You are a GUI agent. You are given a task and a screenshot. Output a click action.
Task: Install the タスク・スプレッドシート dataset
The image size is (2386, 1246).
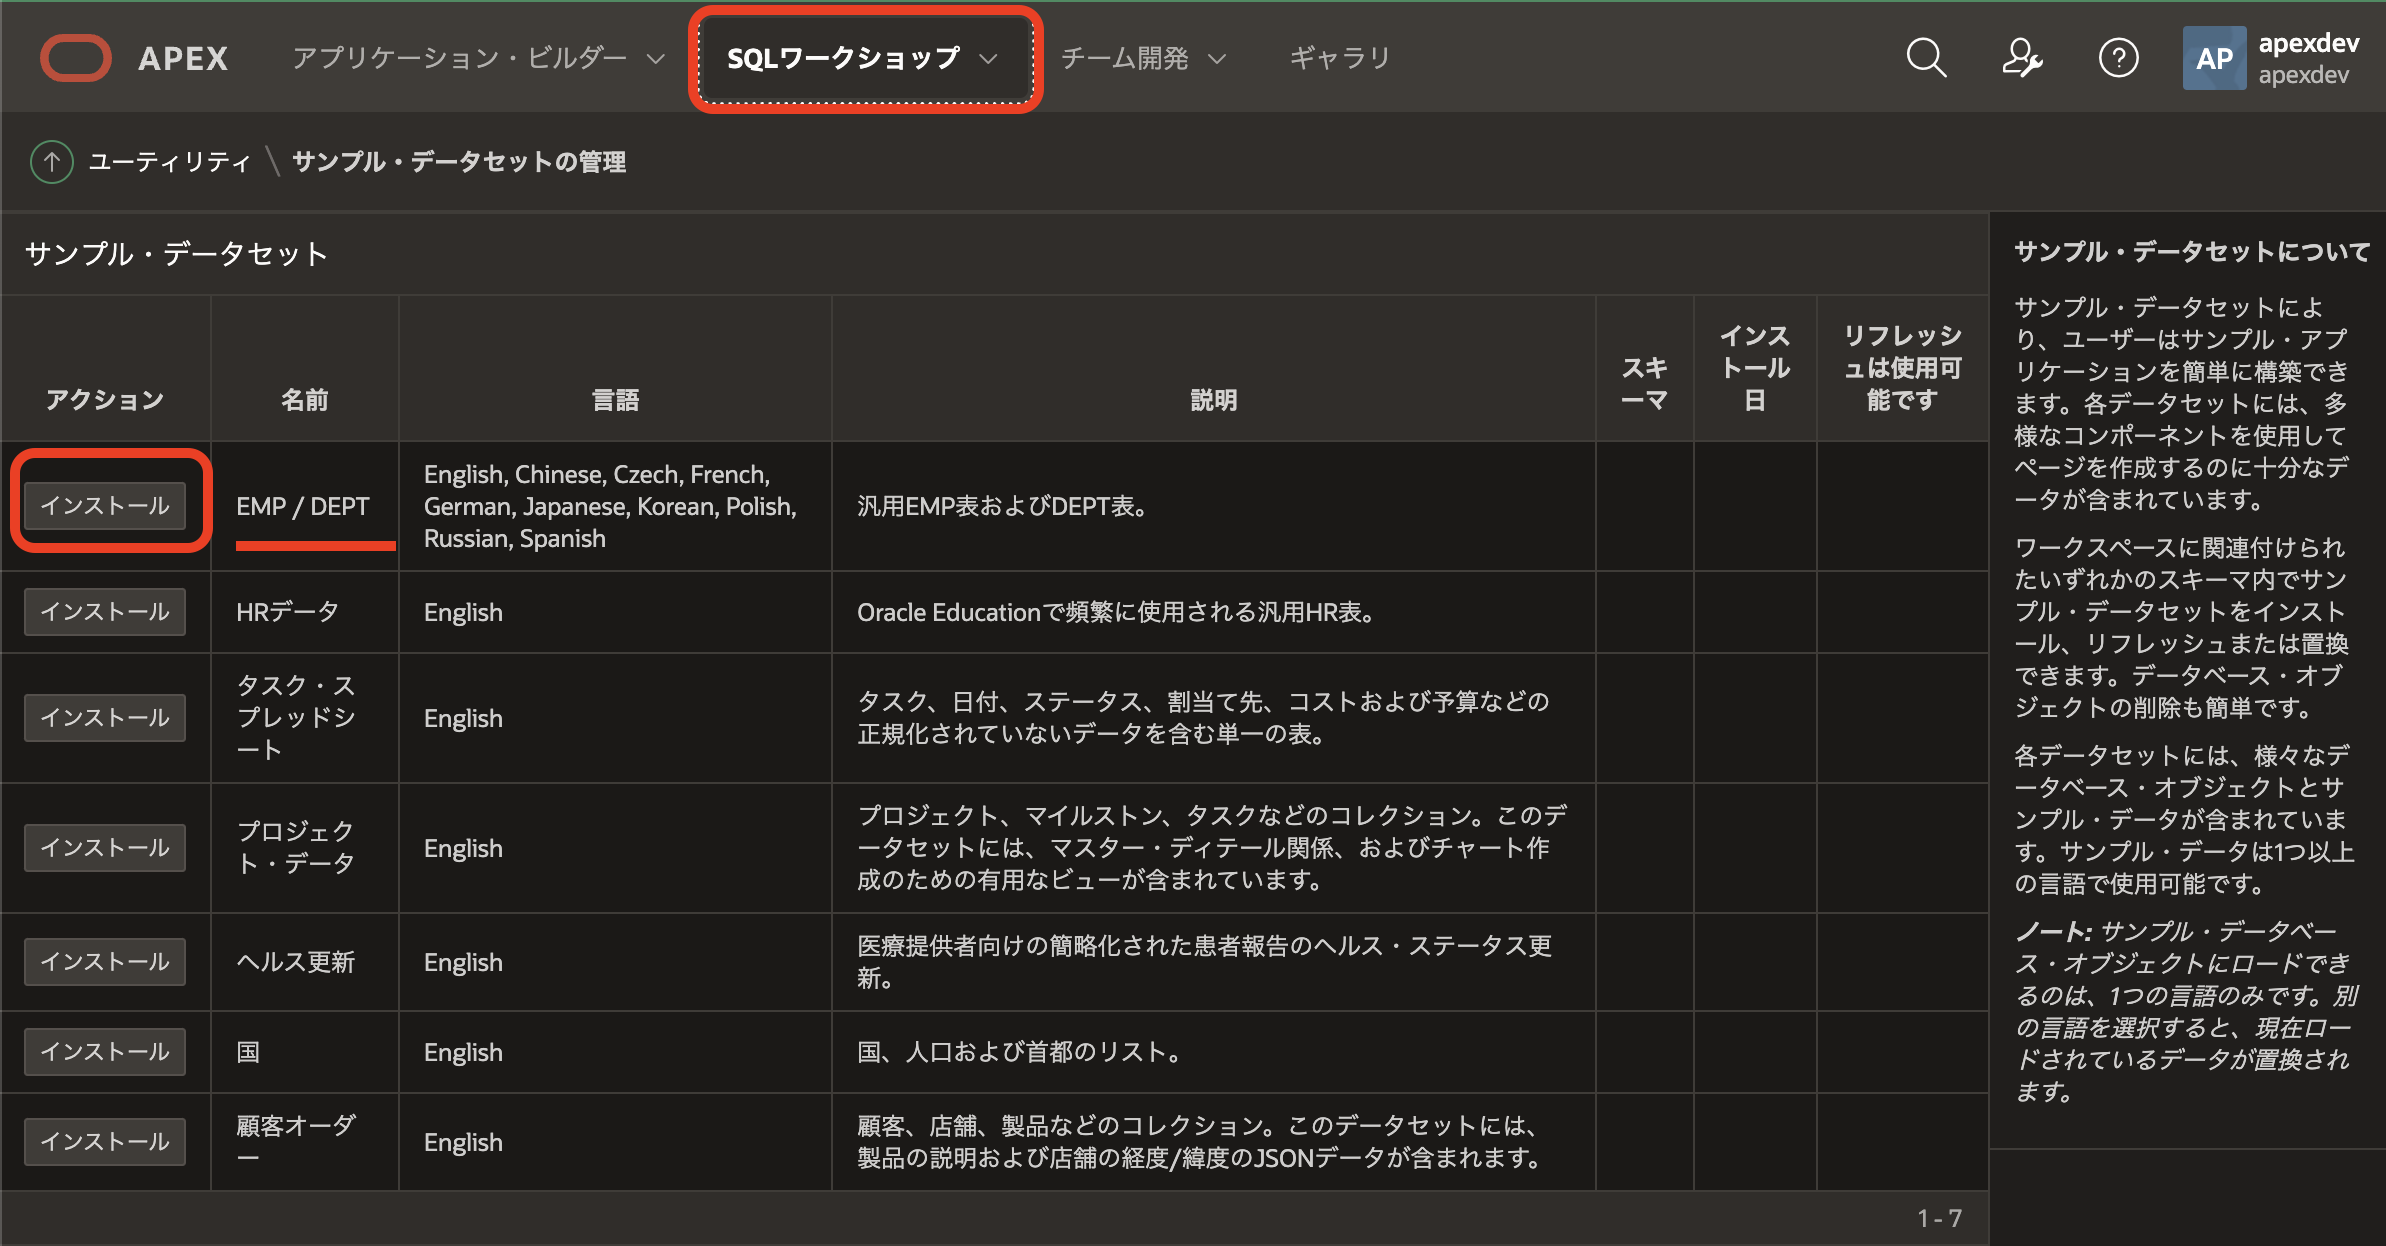[105, 718]
